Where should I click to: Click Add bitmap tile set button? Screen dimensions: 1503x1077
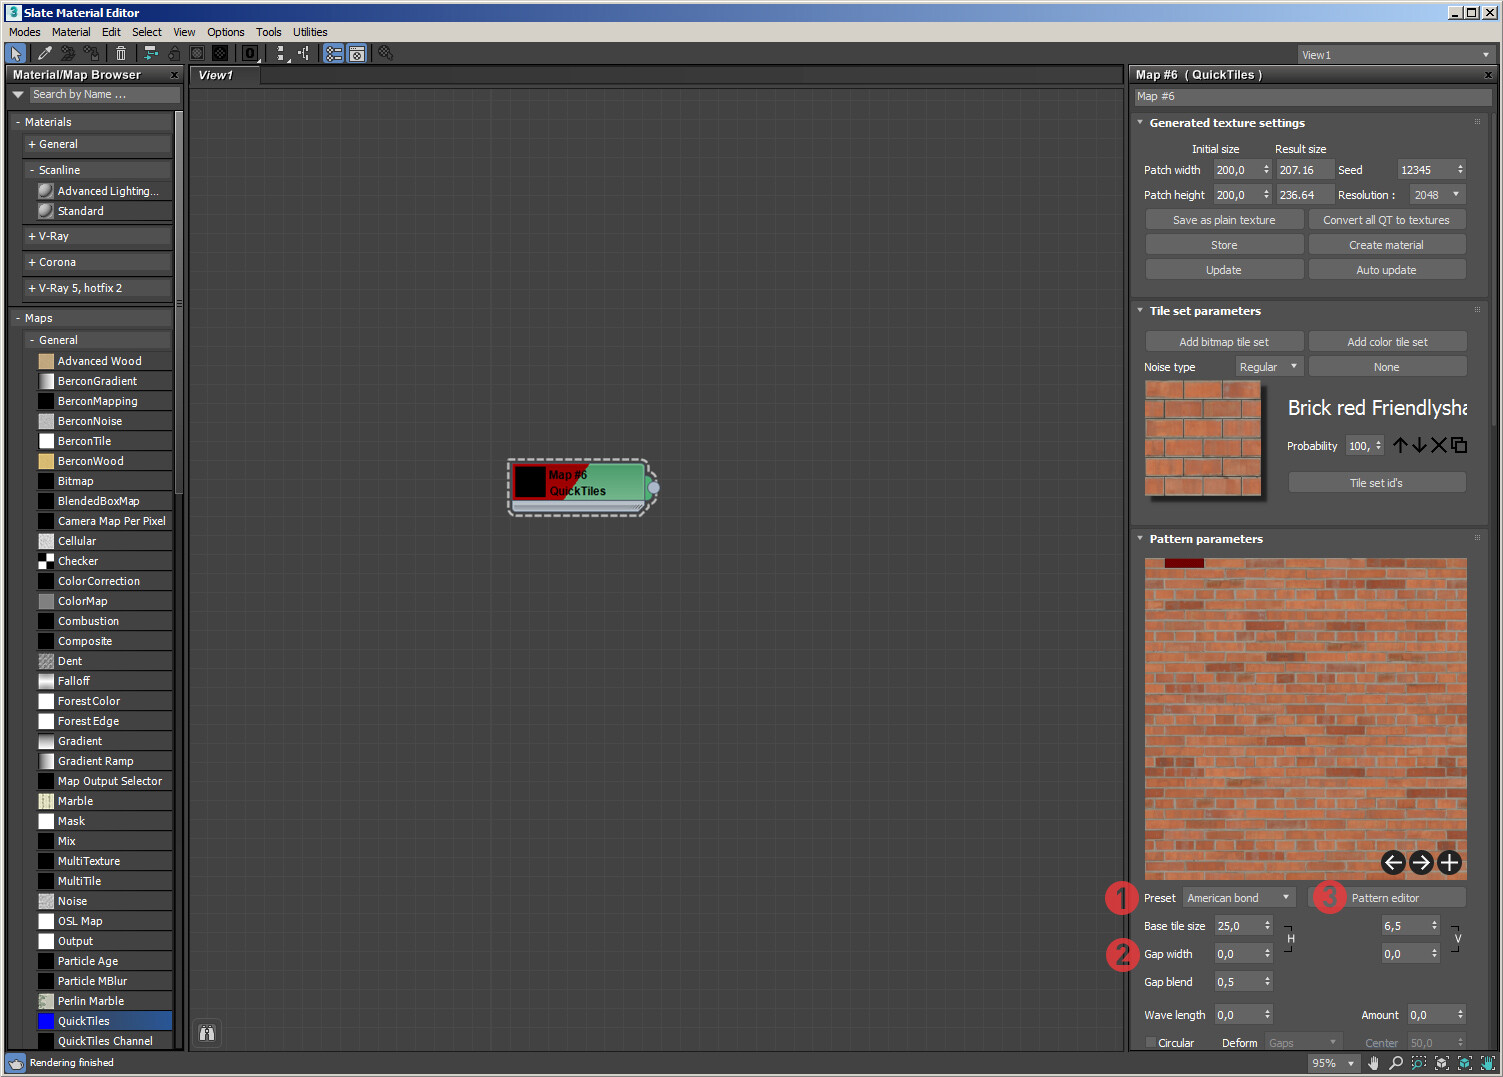point(1223,342)
